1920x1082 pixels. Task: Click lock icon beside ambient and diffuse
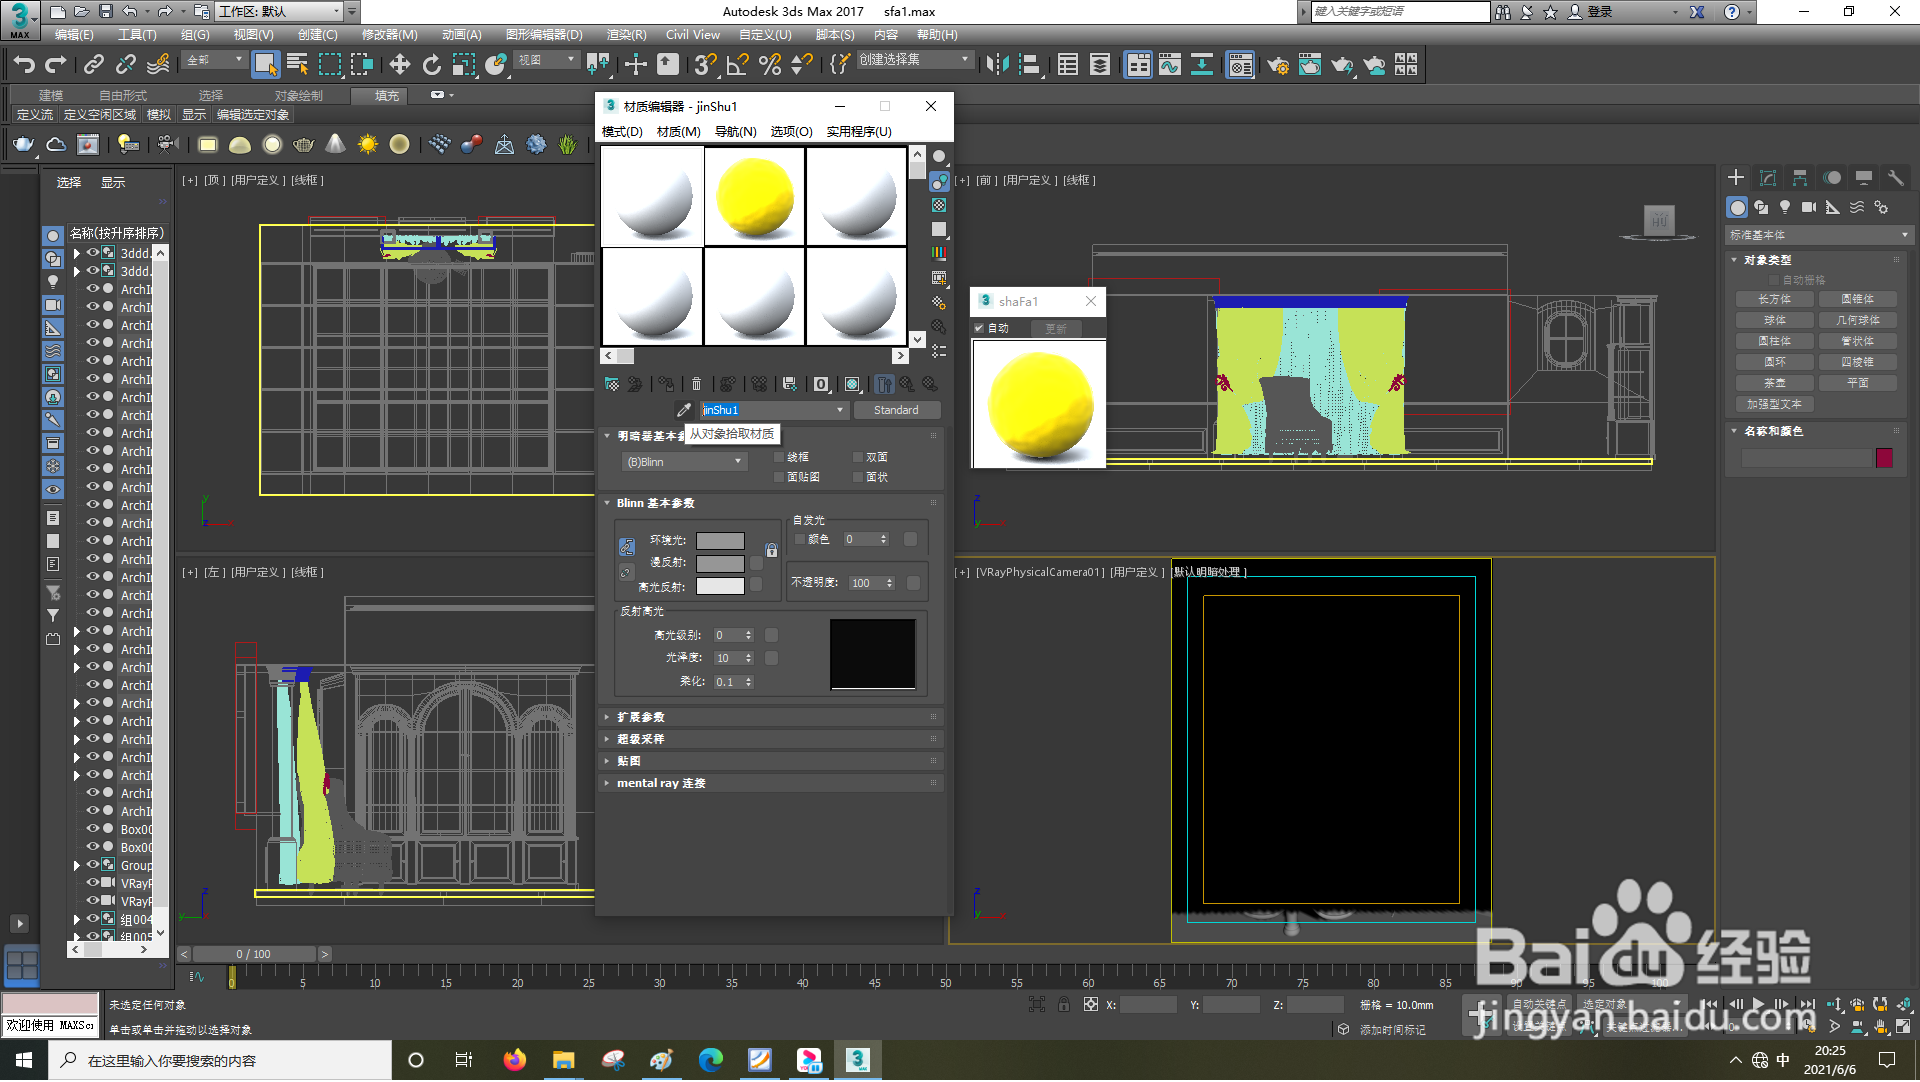coord(771,552)
